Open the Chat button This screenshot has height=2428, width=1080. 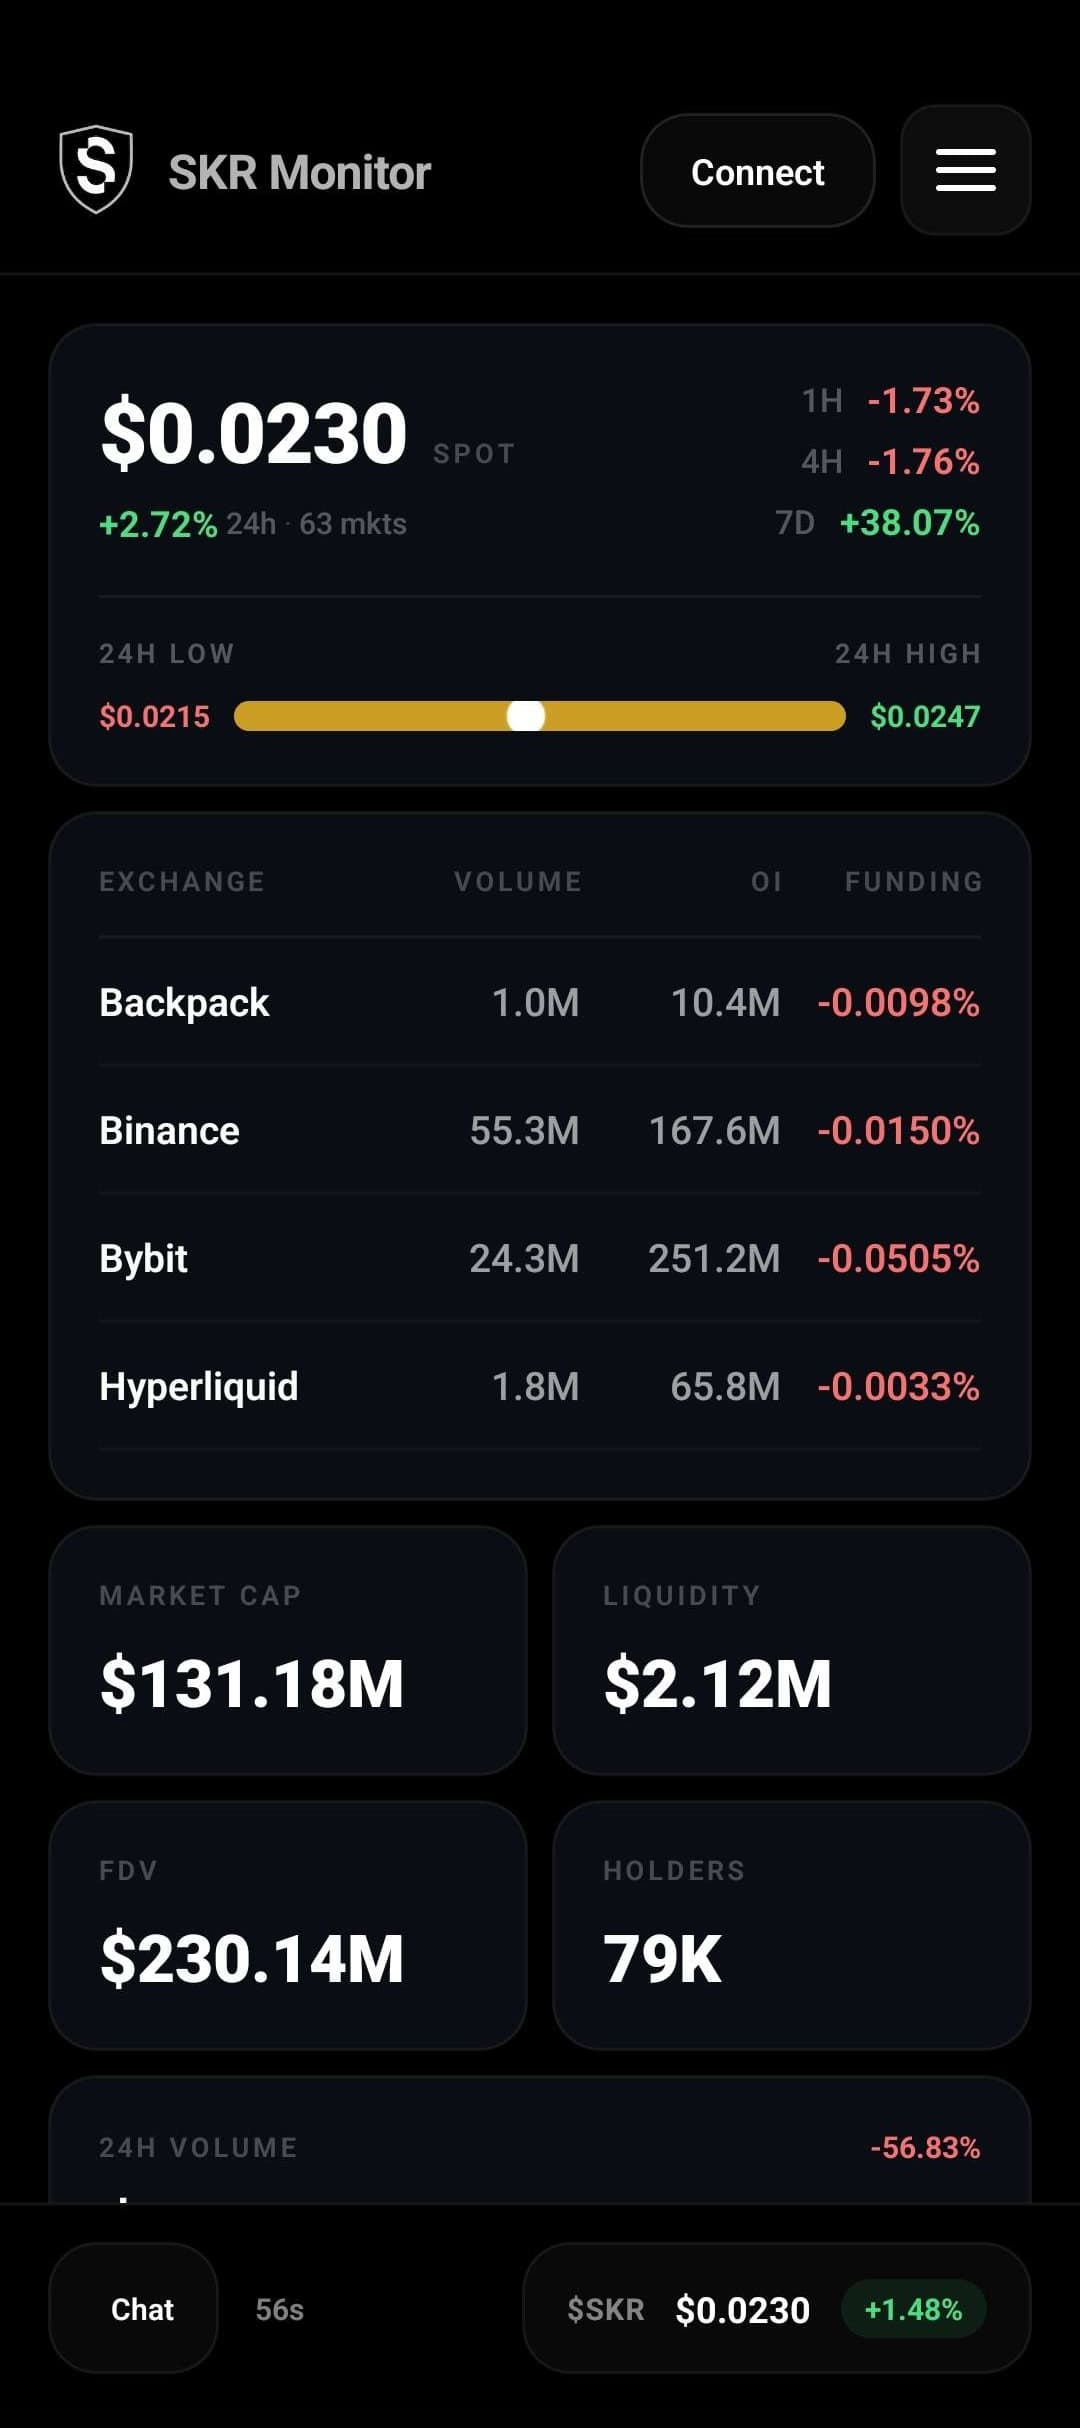[x=133, y=2309]
